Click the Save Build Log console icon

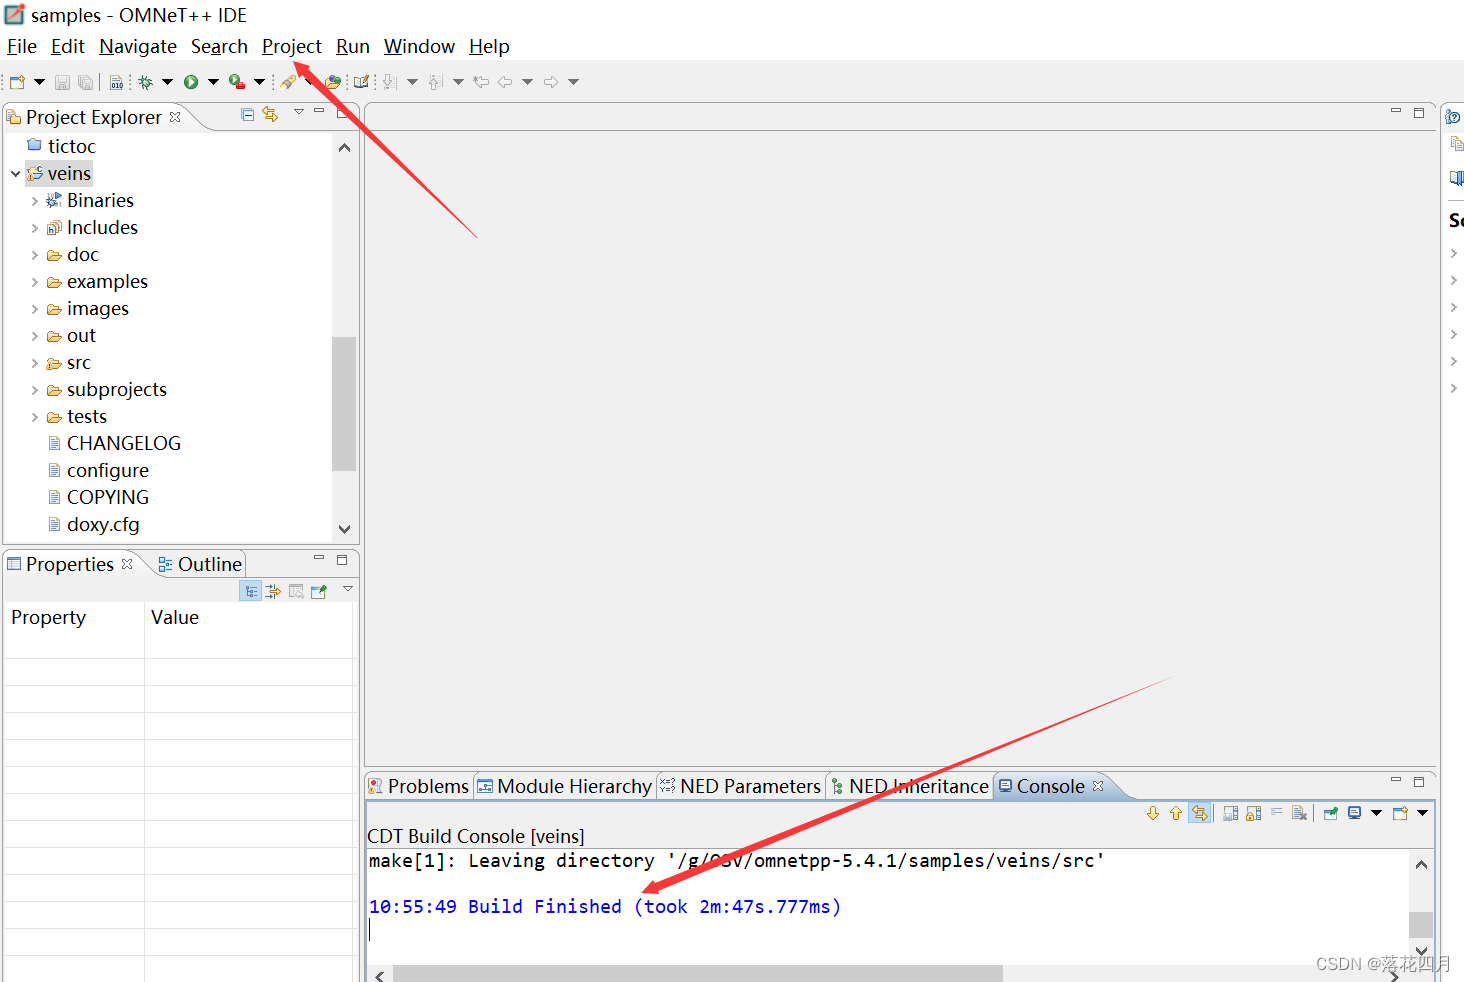pos(1231,813)
